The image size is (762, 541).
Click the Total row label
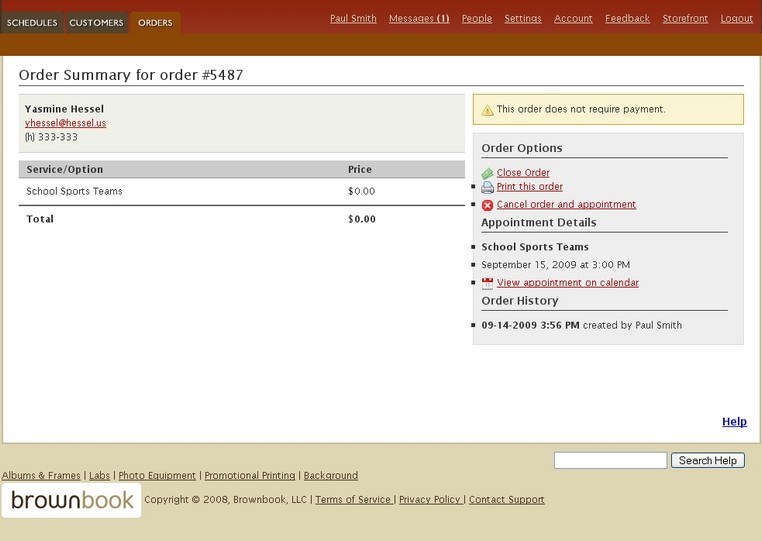pos(40,219)
